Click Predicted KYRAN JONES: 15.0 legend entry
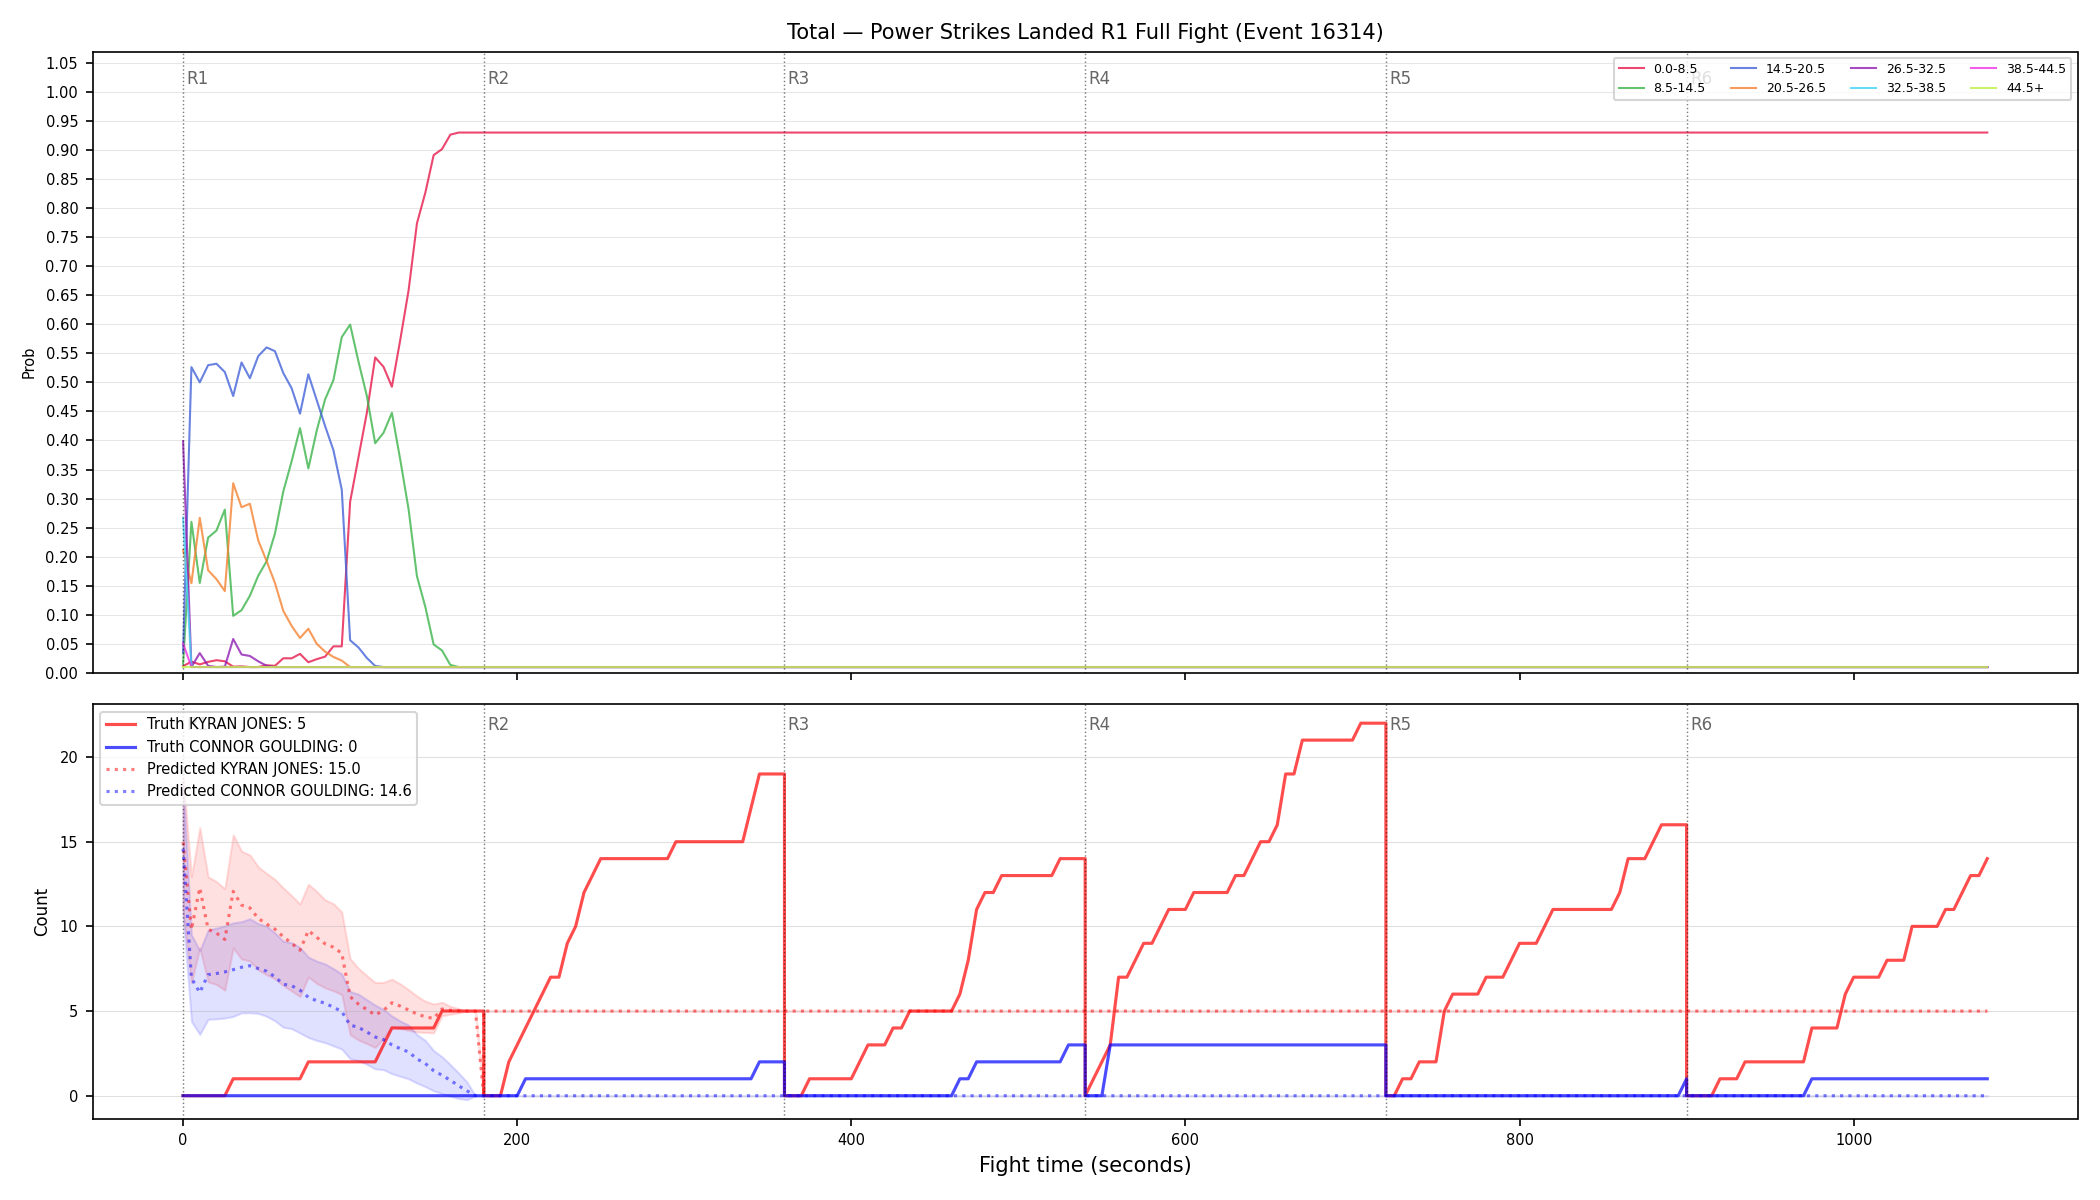The image size is (2100, 1200). click(x=232, y=769)
